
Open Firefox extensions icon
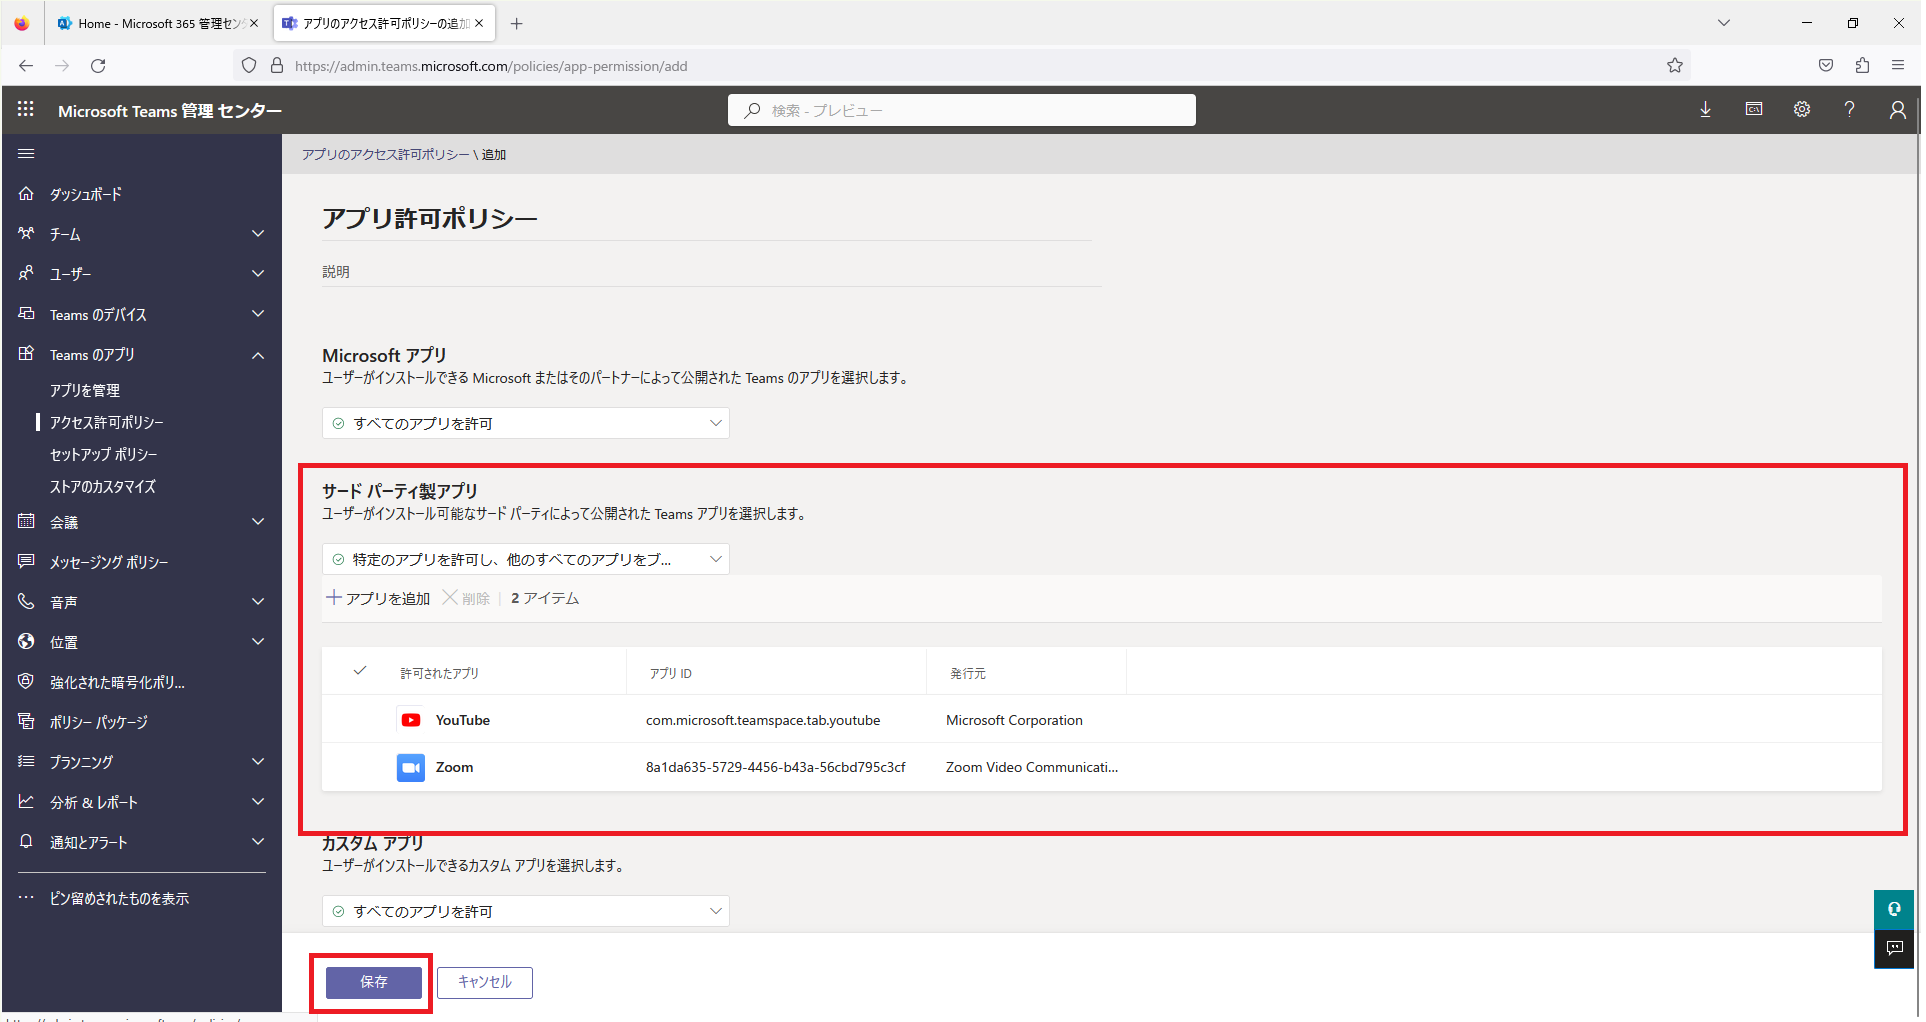point(1862,66)
